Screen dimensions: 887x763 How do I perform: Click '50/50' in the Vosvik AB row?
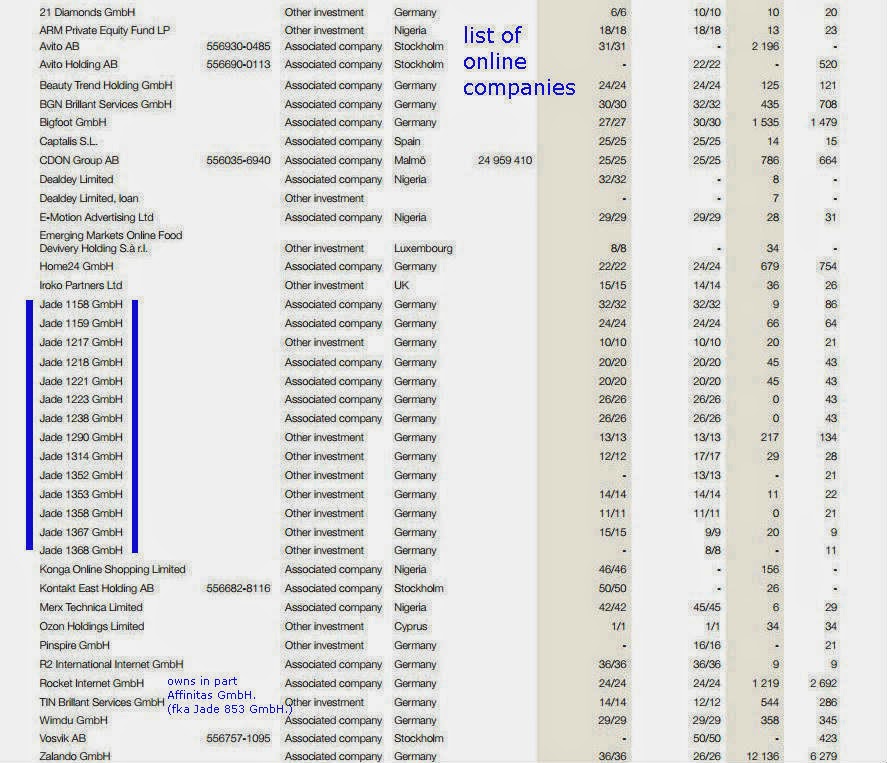707,739
